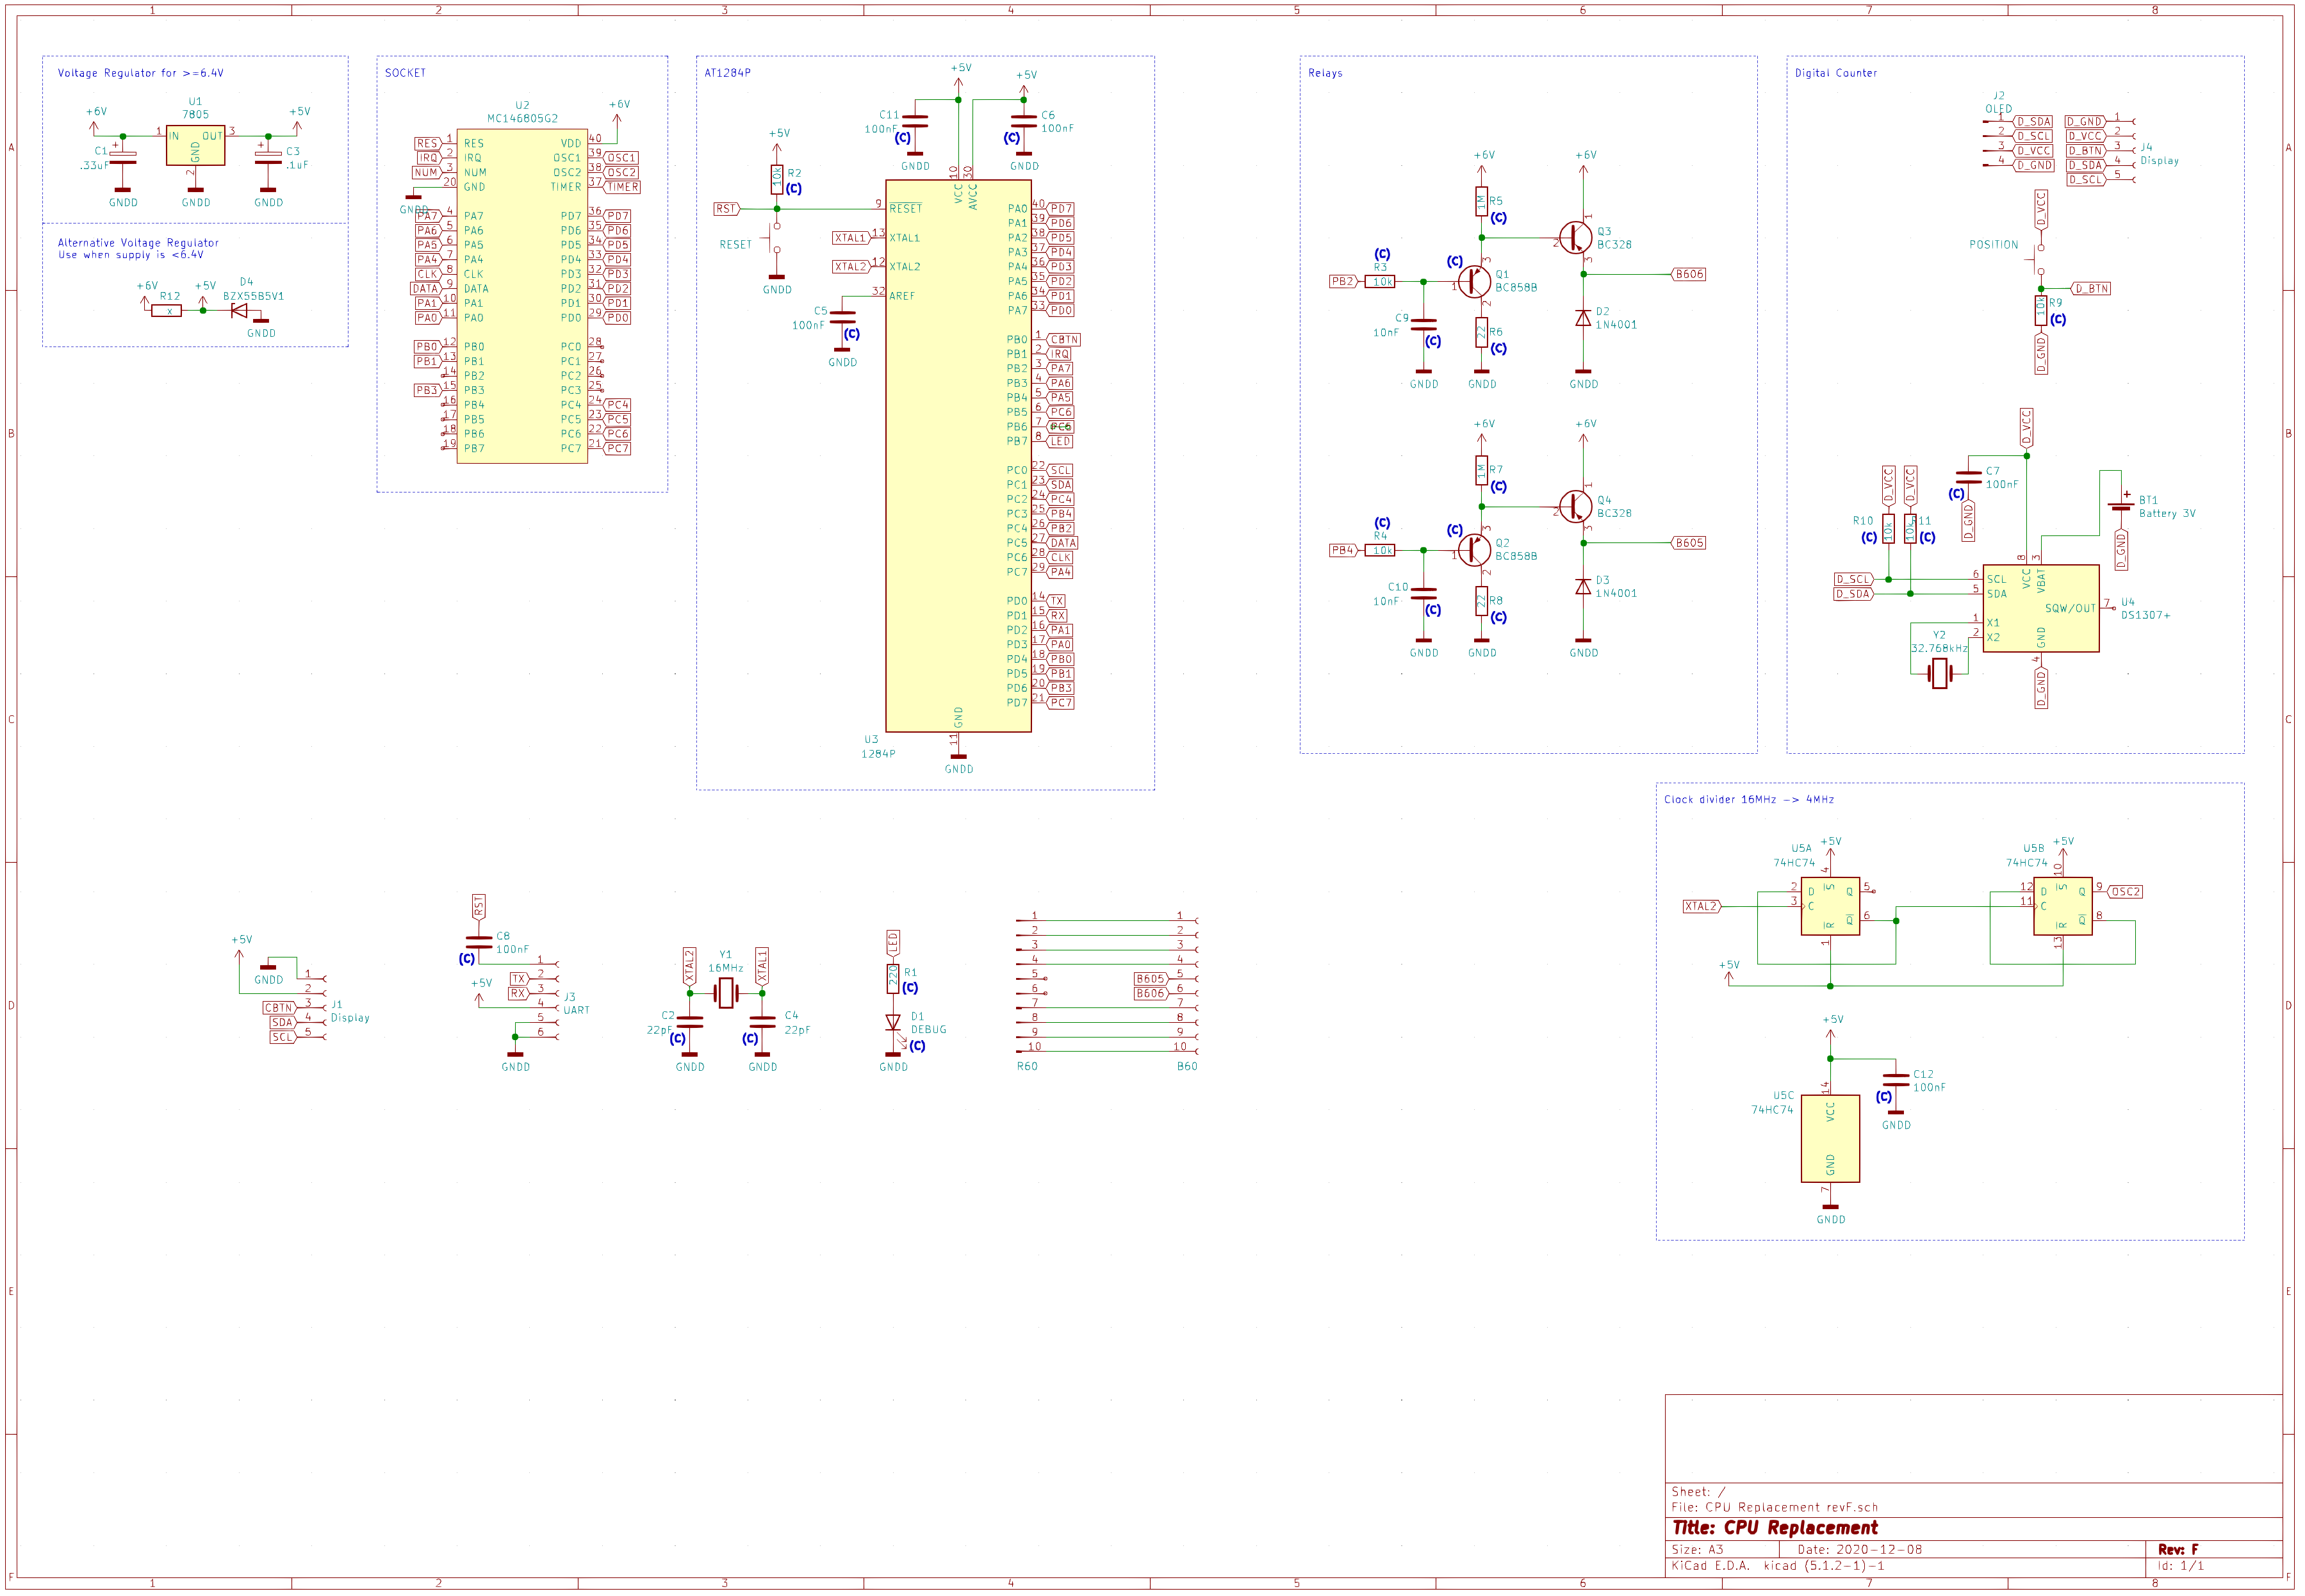2305x1596 pixels.
Task: Click the 'File: CPU Replacement revF.sch' text
Action: coord(1774,1507)
